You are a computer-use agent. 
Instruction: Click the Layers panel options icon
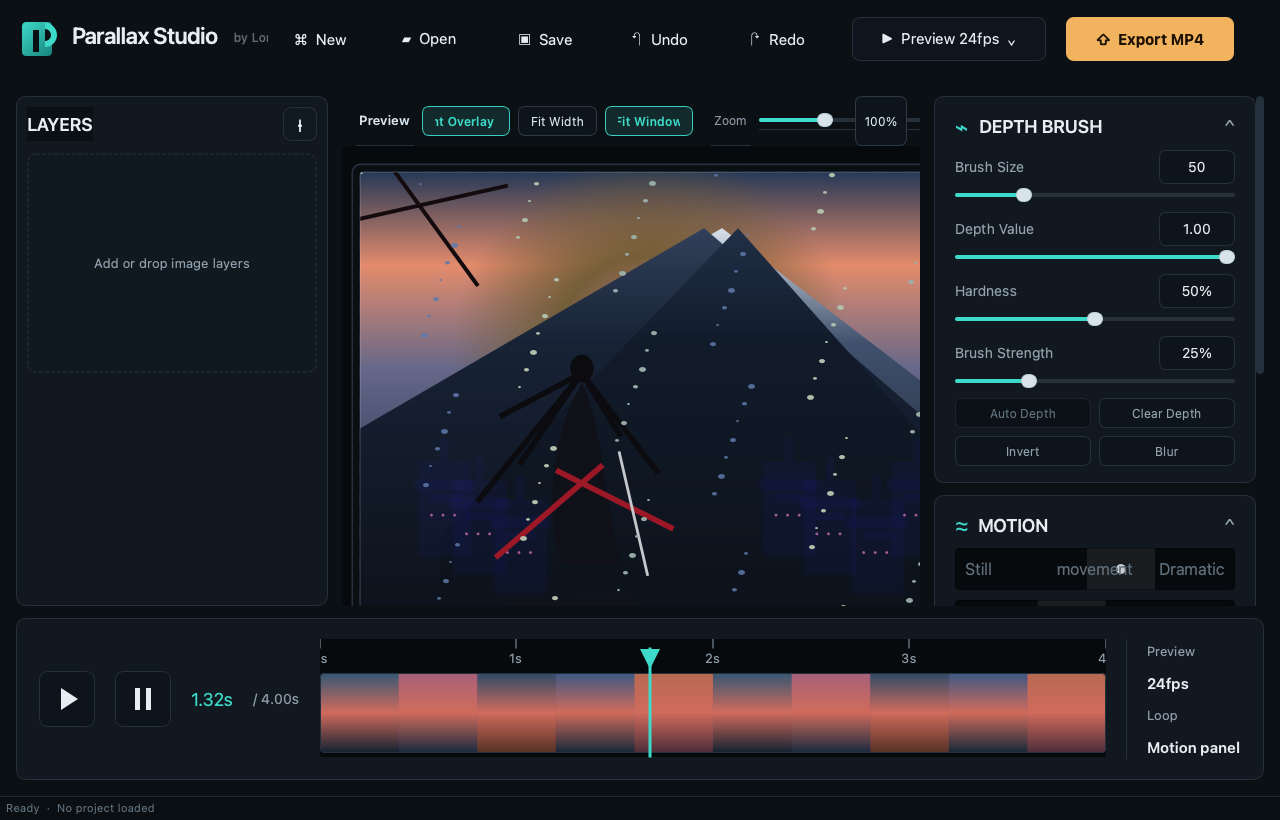[300, 125]
